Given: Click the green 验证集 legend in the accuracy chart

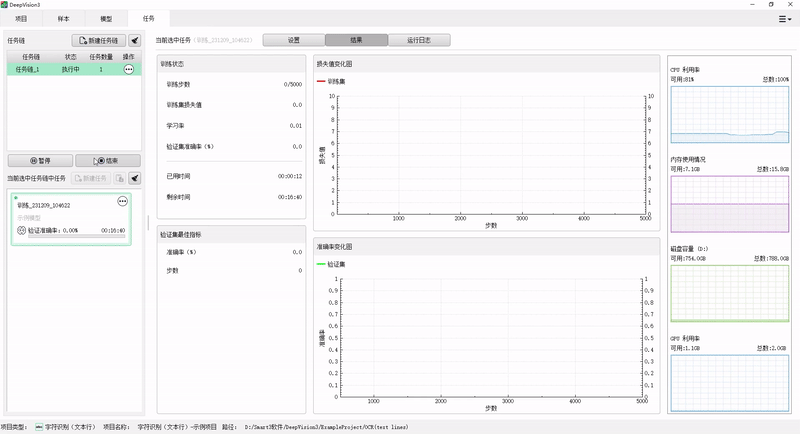Looking at the screenshot, I should [335, 264].
